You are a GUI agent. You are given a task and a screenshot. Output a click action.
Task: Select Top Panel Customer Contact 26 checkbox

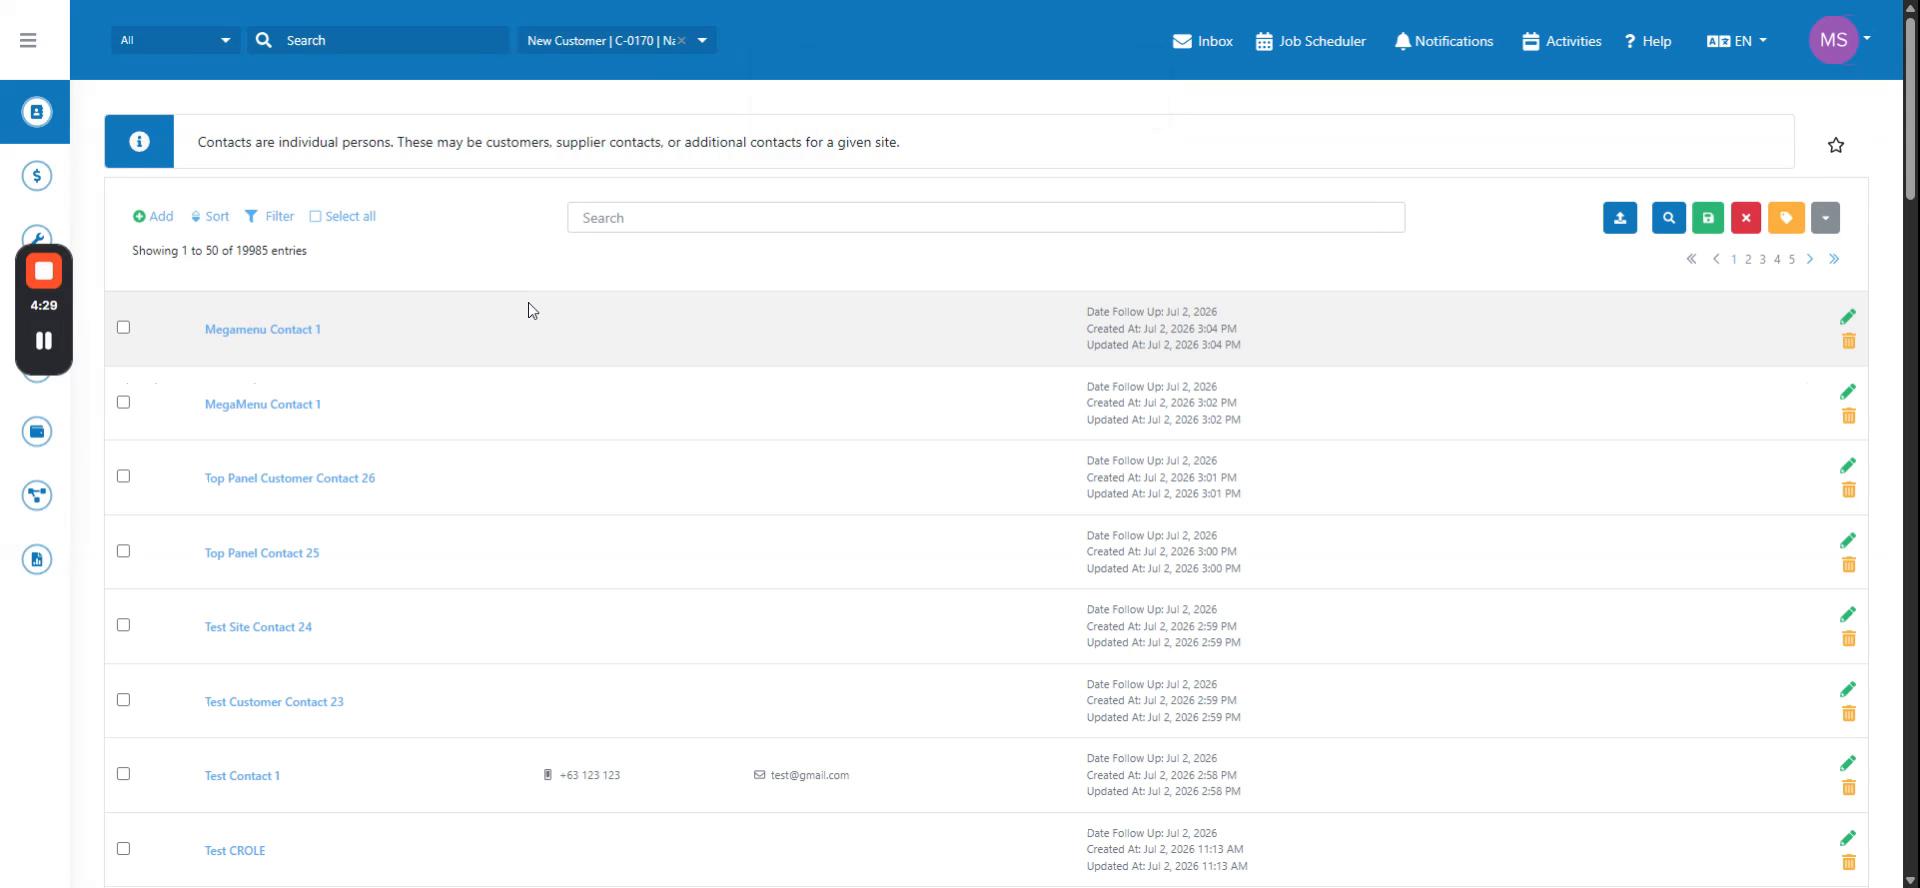coord(123,476)
